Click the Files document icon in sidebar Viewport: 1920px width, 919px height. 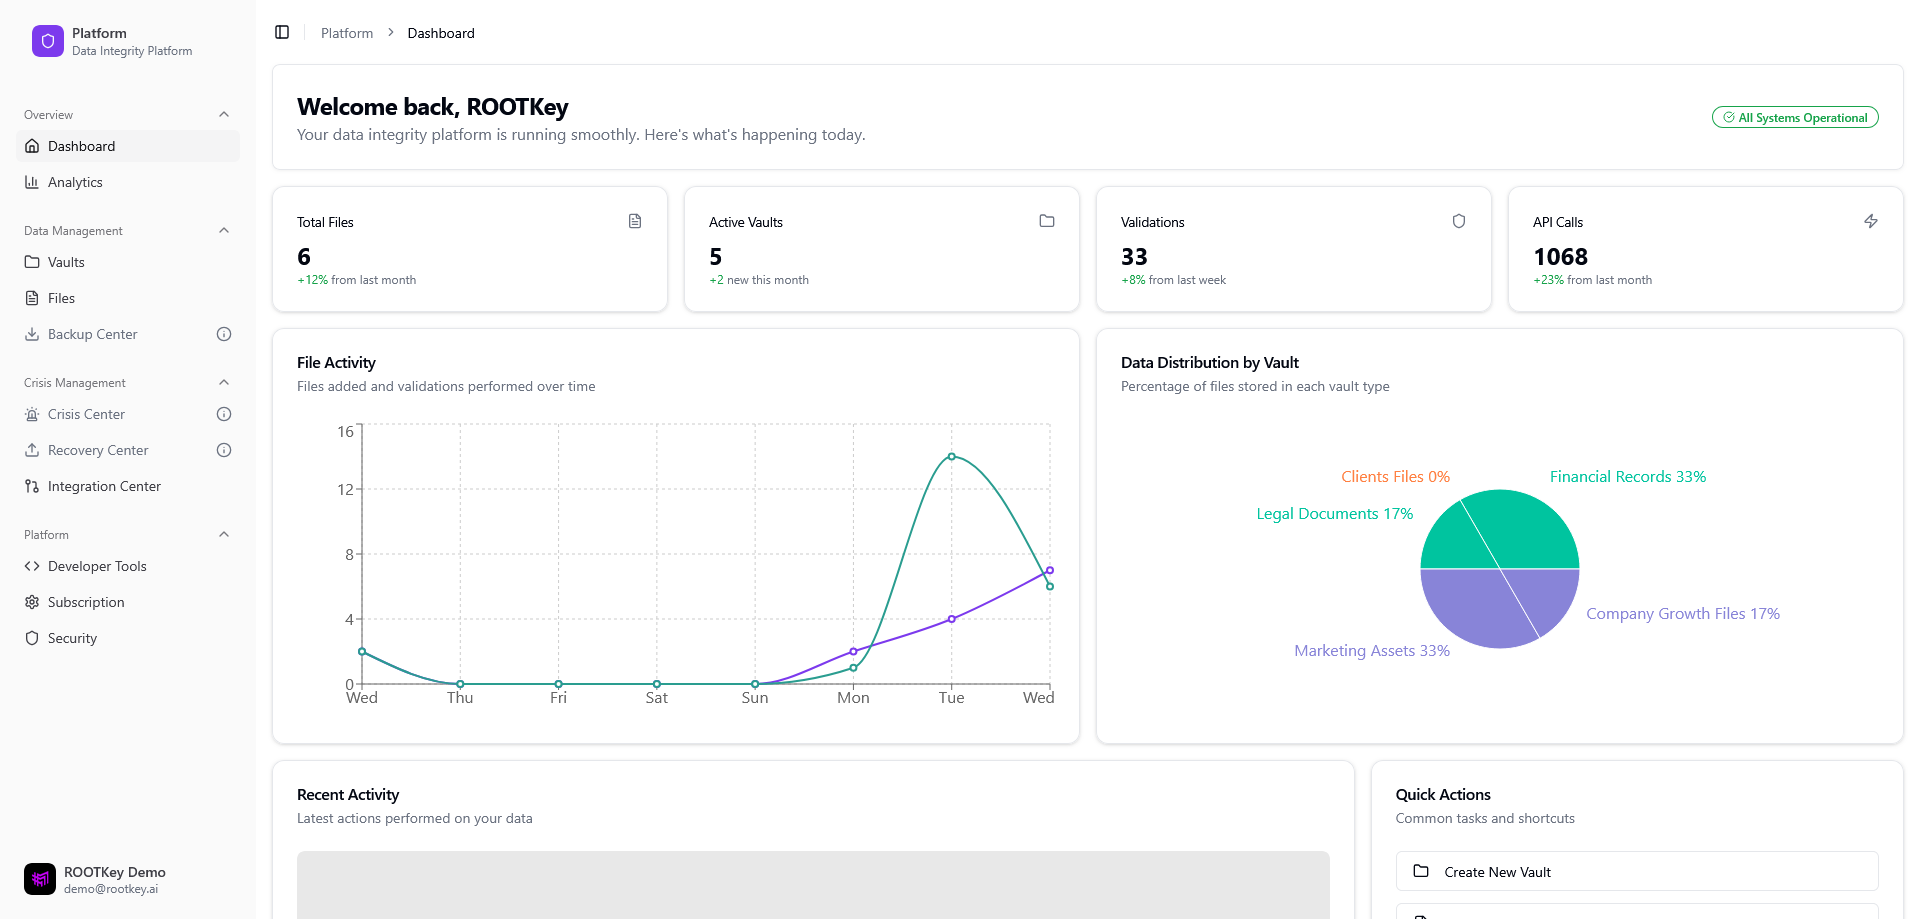tap(32, 298)
